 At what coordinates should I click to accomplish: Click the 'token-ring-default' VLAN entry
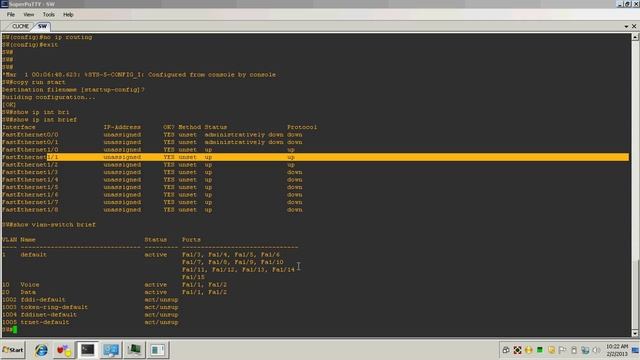54,307
